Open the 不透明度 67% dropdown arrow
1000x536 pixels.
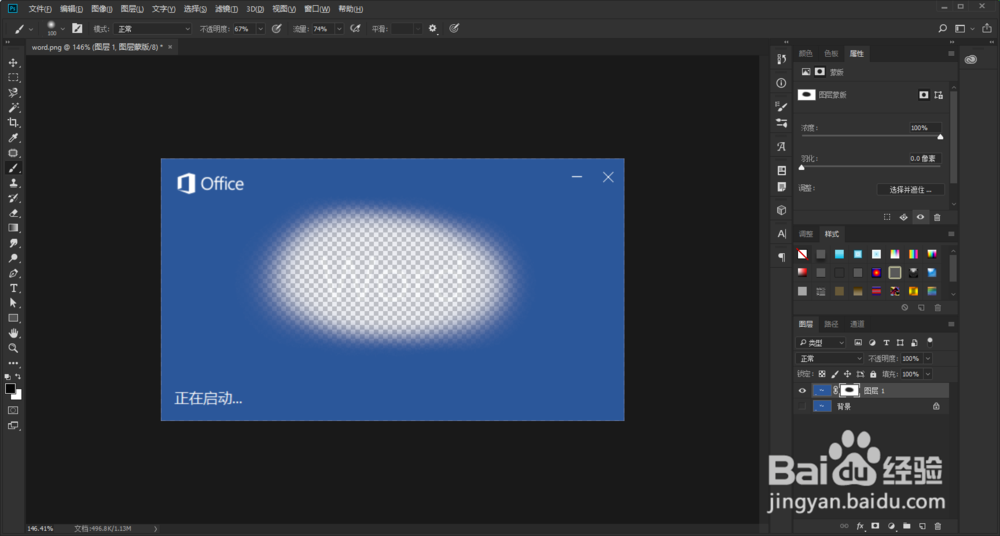coord(260,29)
